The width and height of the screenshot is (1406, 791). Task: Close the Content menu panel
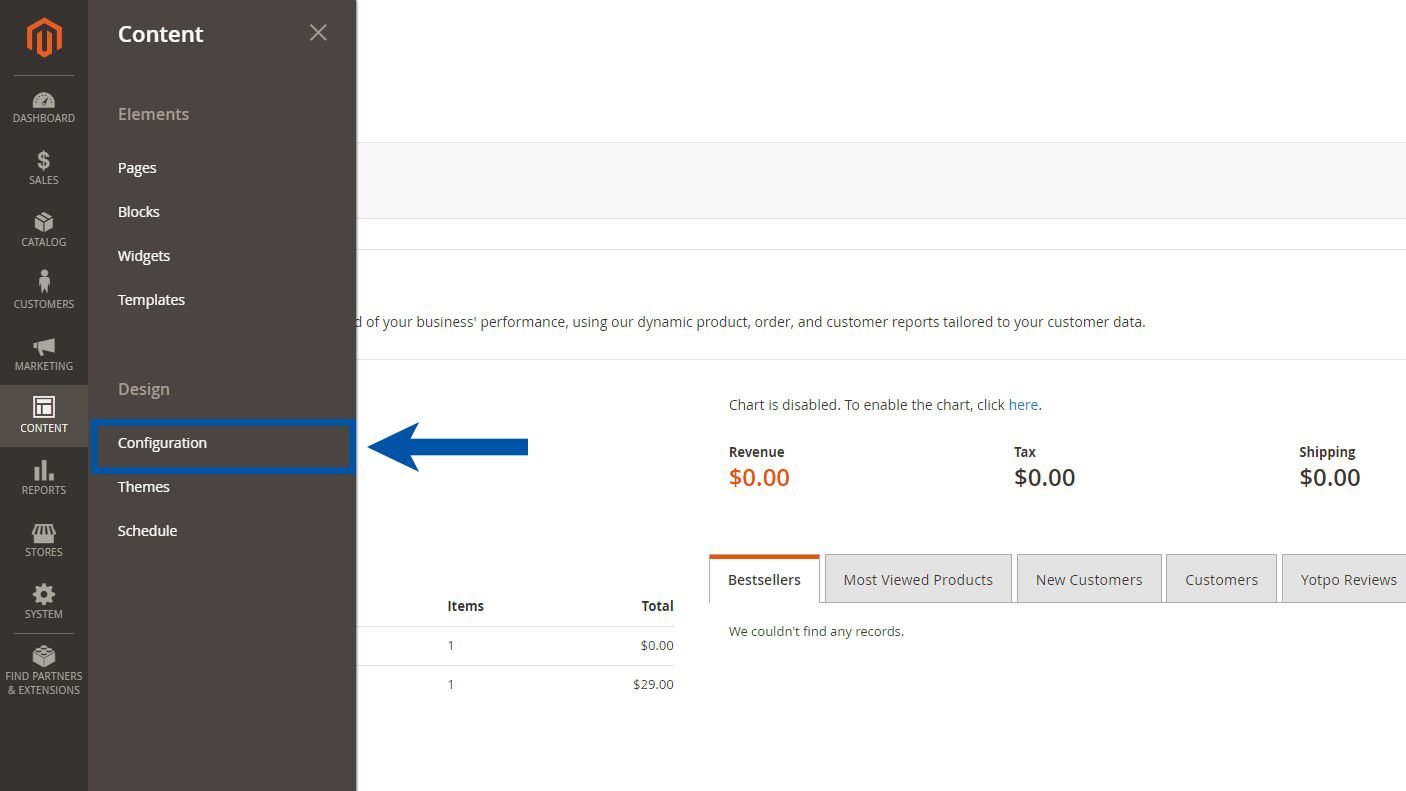(318, 32)
